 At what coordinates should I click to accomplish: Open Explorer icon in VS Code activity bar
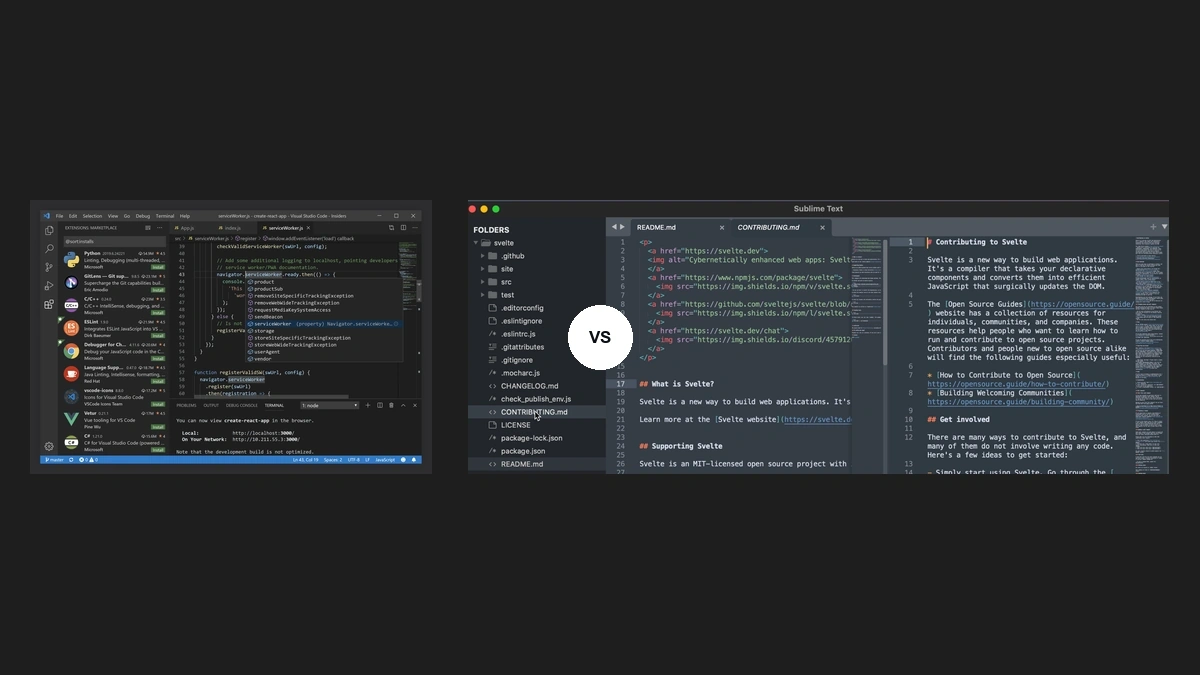(49, 230)
